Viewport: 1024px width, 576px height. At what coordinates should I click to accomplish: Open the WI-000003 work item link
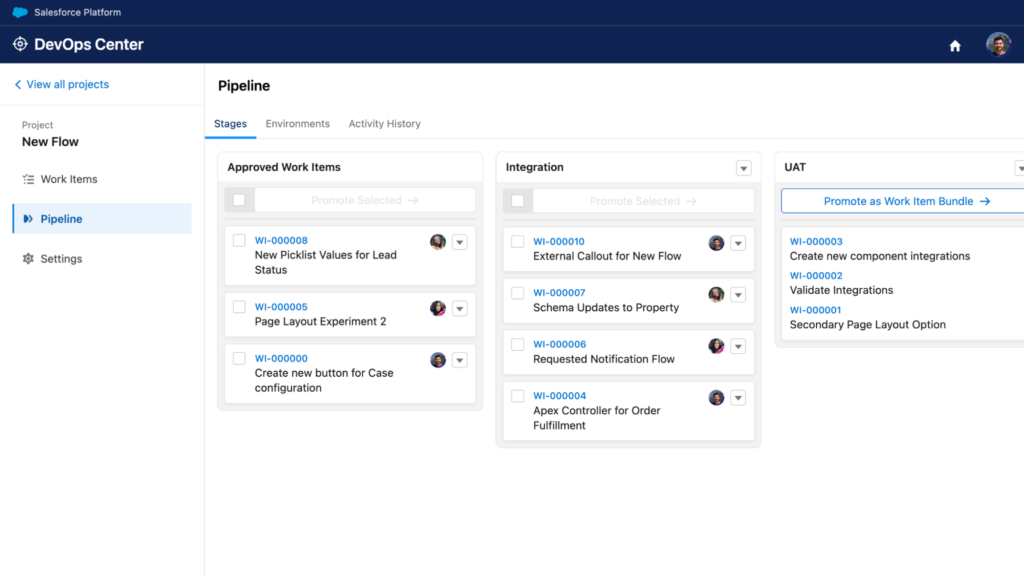tap(816, 242)
